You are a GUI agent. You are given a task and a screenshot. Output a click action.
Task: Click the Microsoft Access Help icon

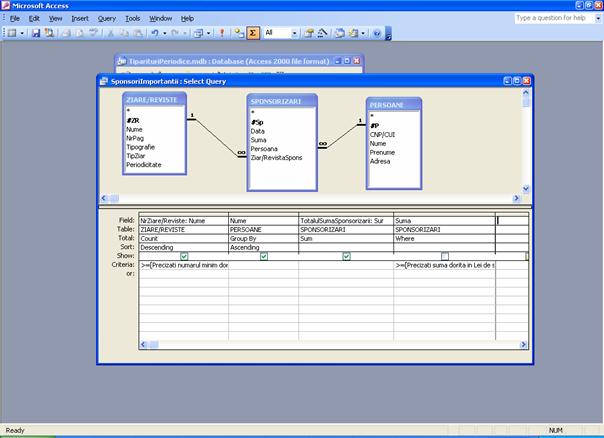tap(377, 33)
